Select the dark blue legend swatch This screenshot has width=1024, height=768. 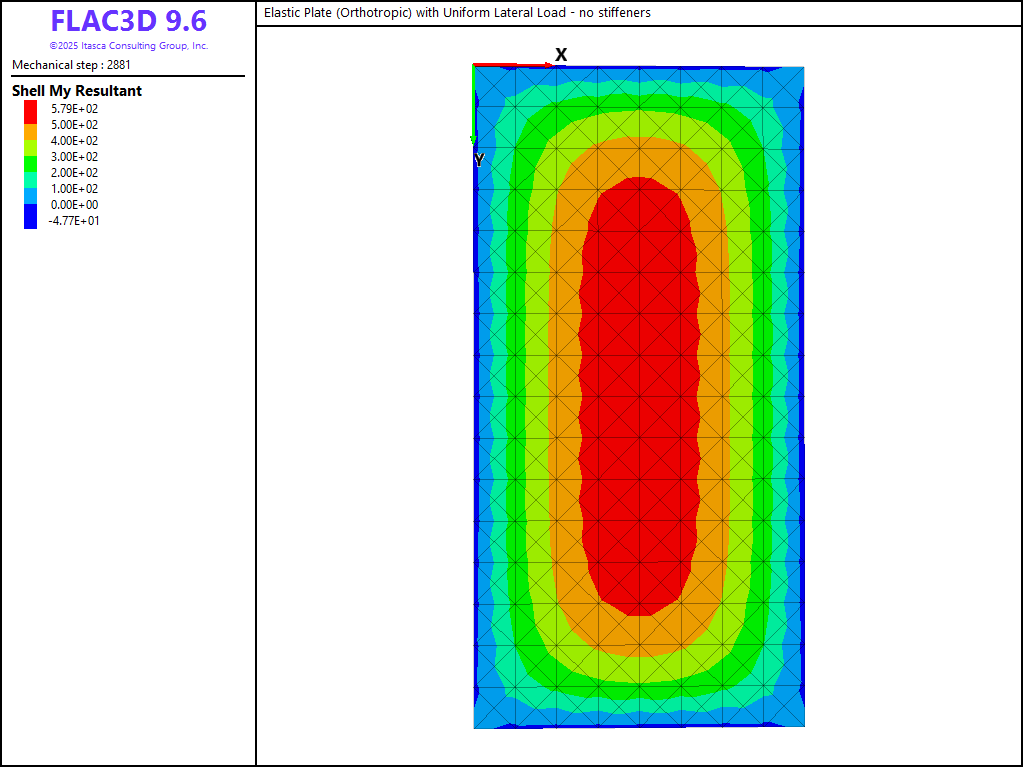tap(30, 216)
